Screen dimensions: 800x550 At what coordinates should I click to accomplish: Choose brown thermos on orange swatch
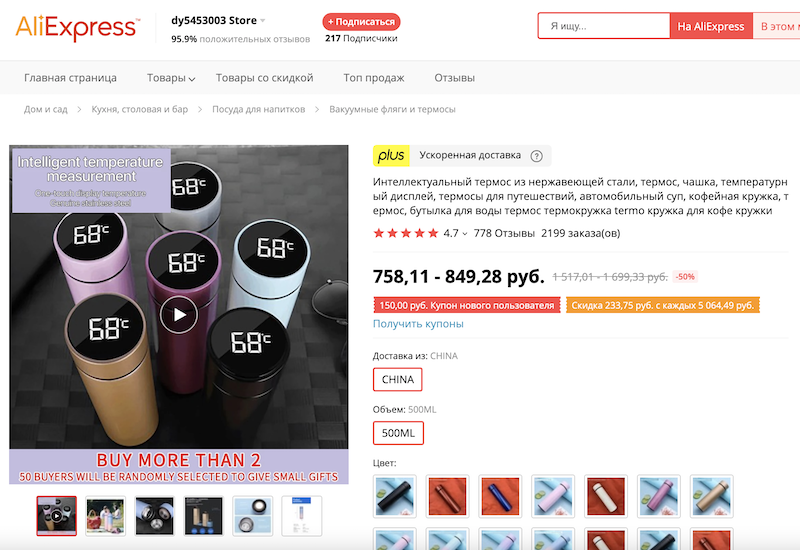tap(447, 496)
